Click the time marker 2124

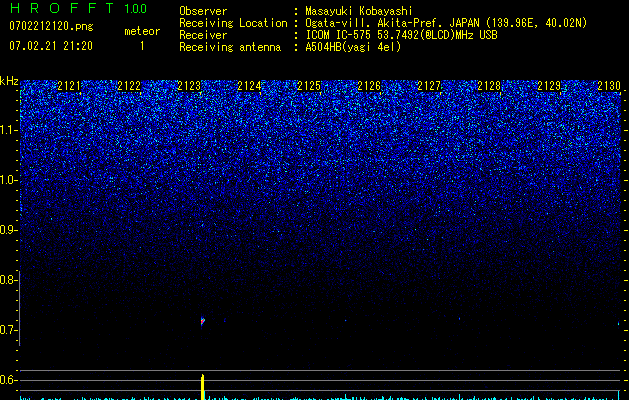click(x=249, y=86)
